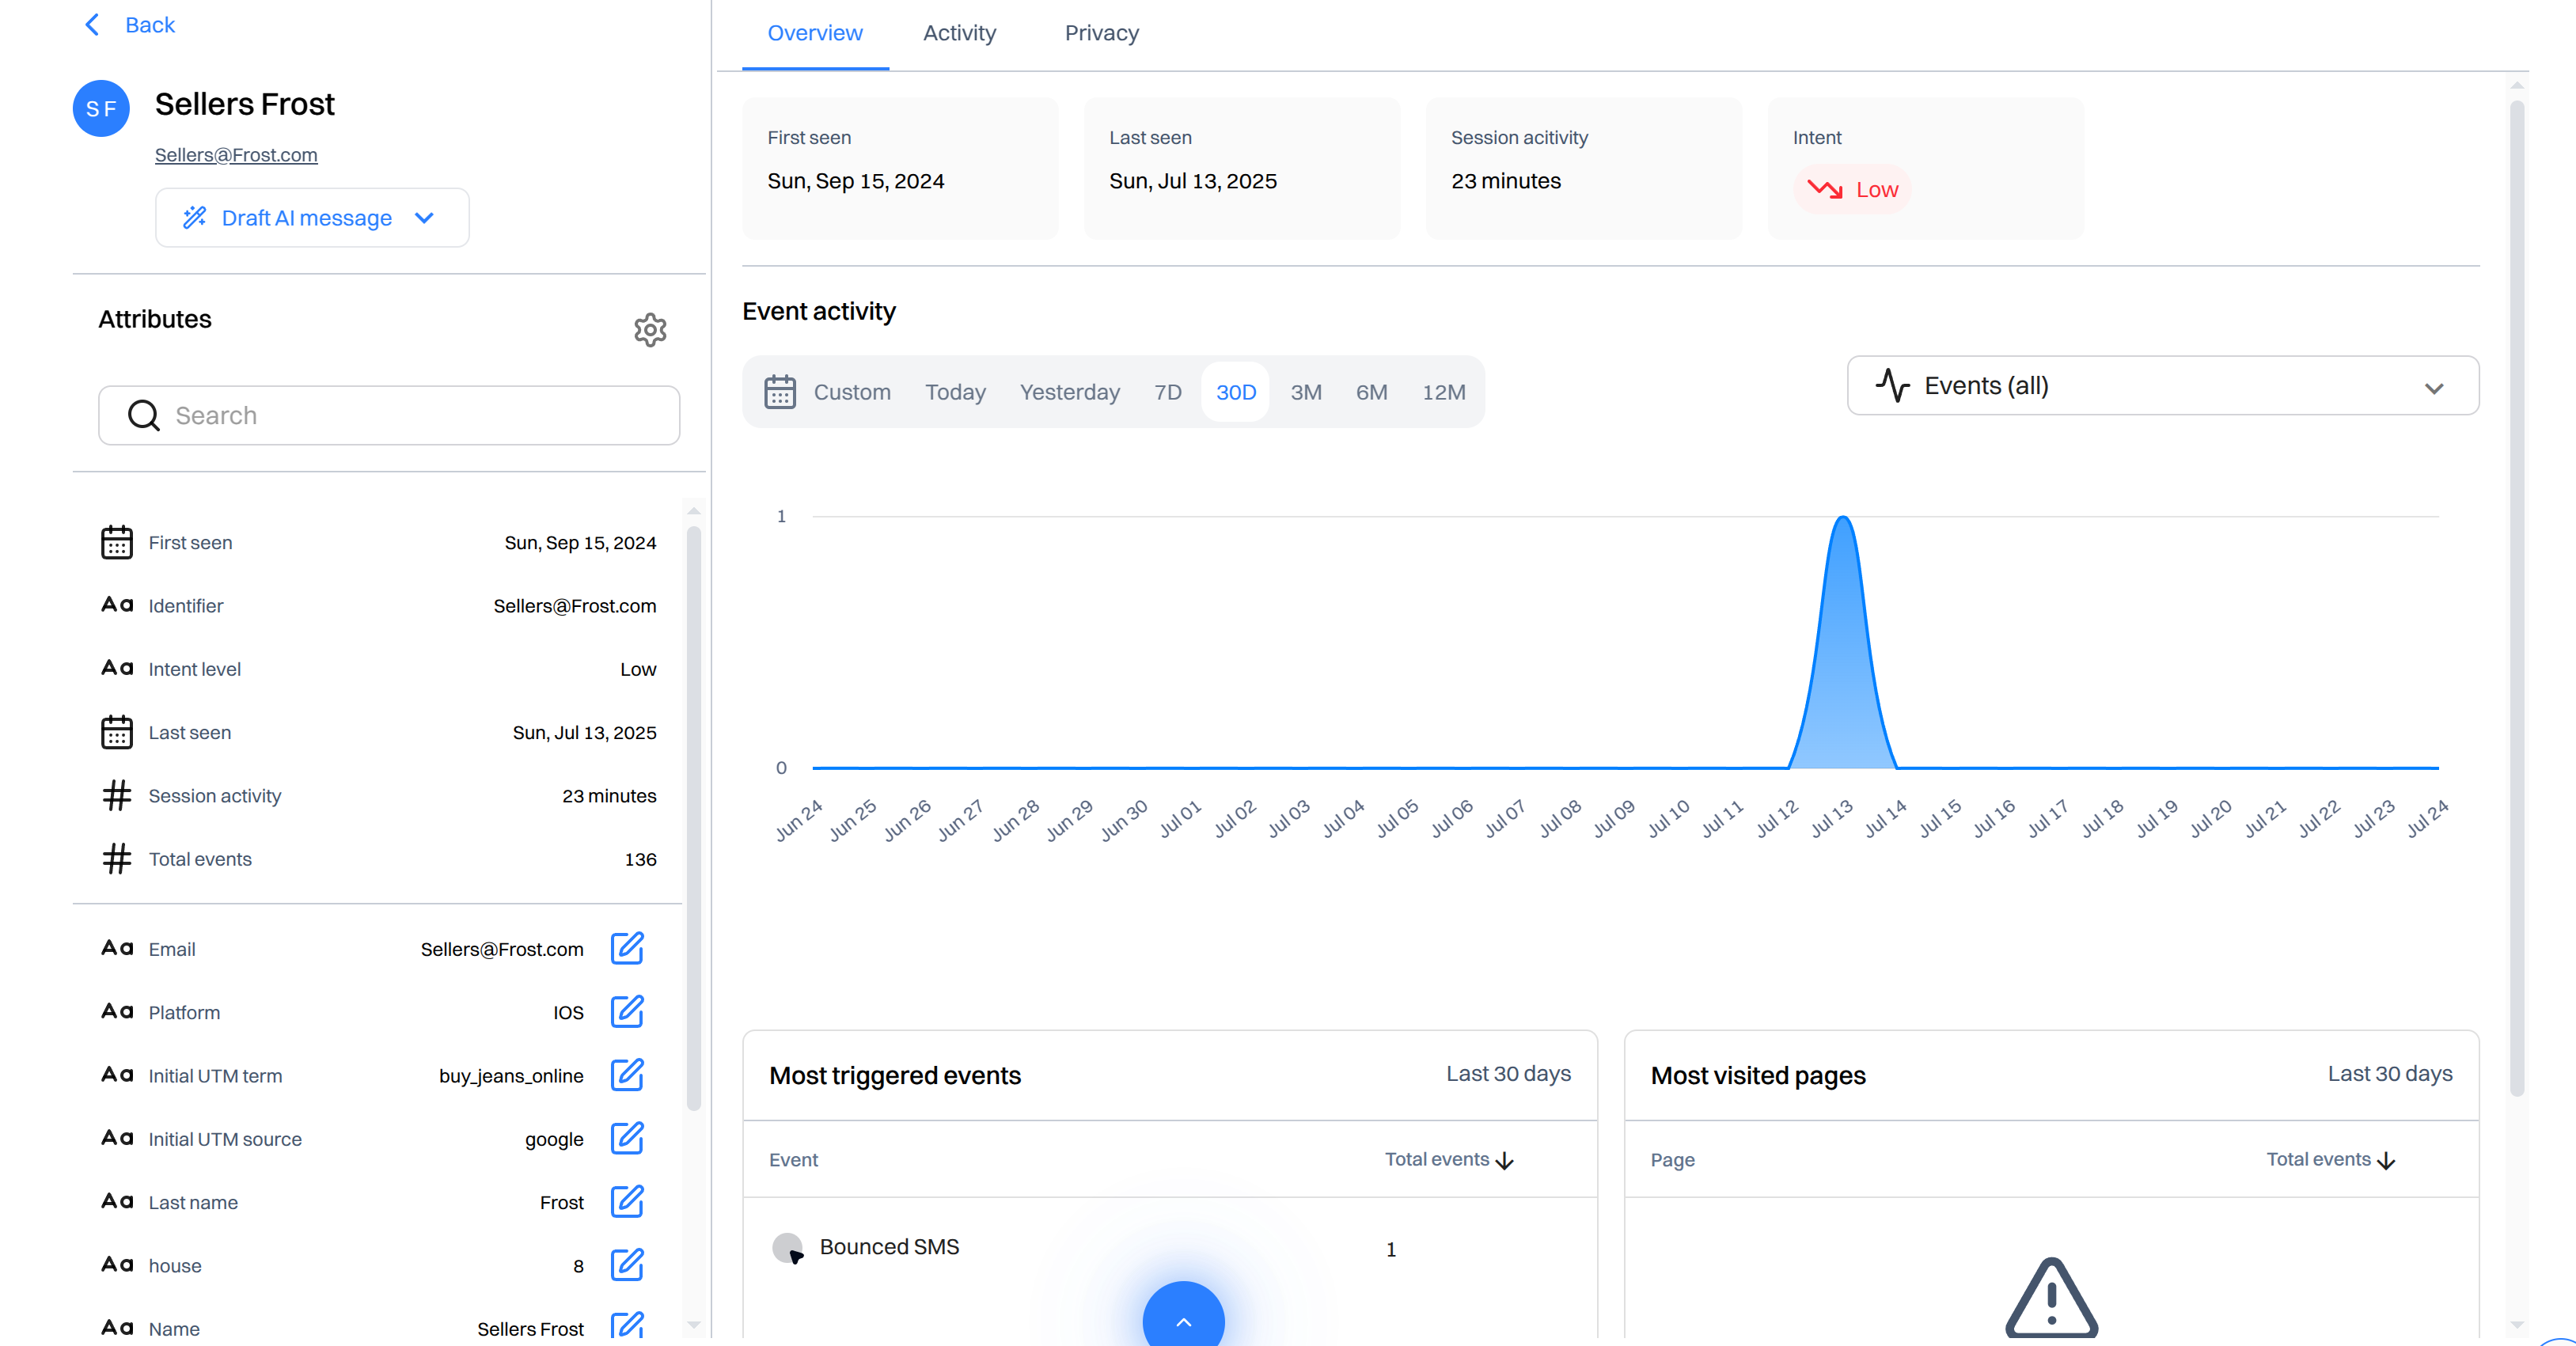2576x1346 pixels.
Task: Click the magnifier icon in Search
Action: pos(144,415)
